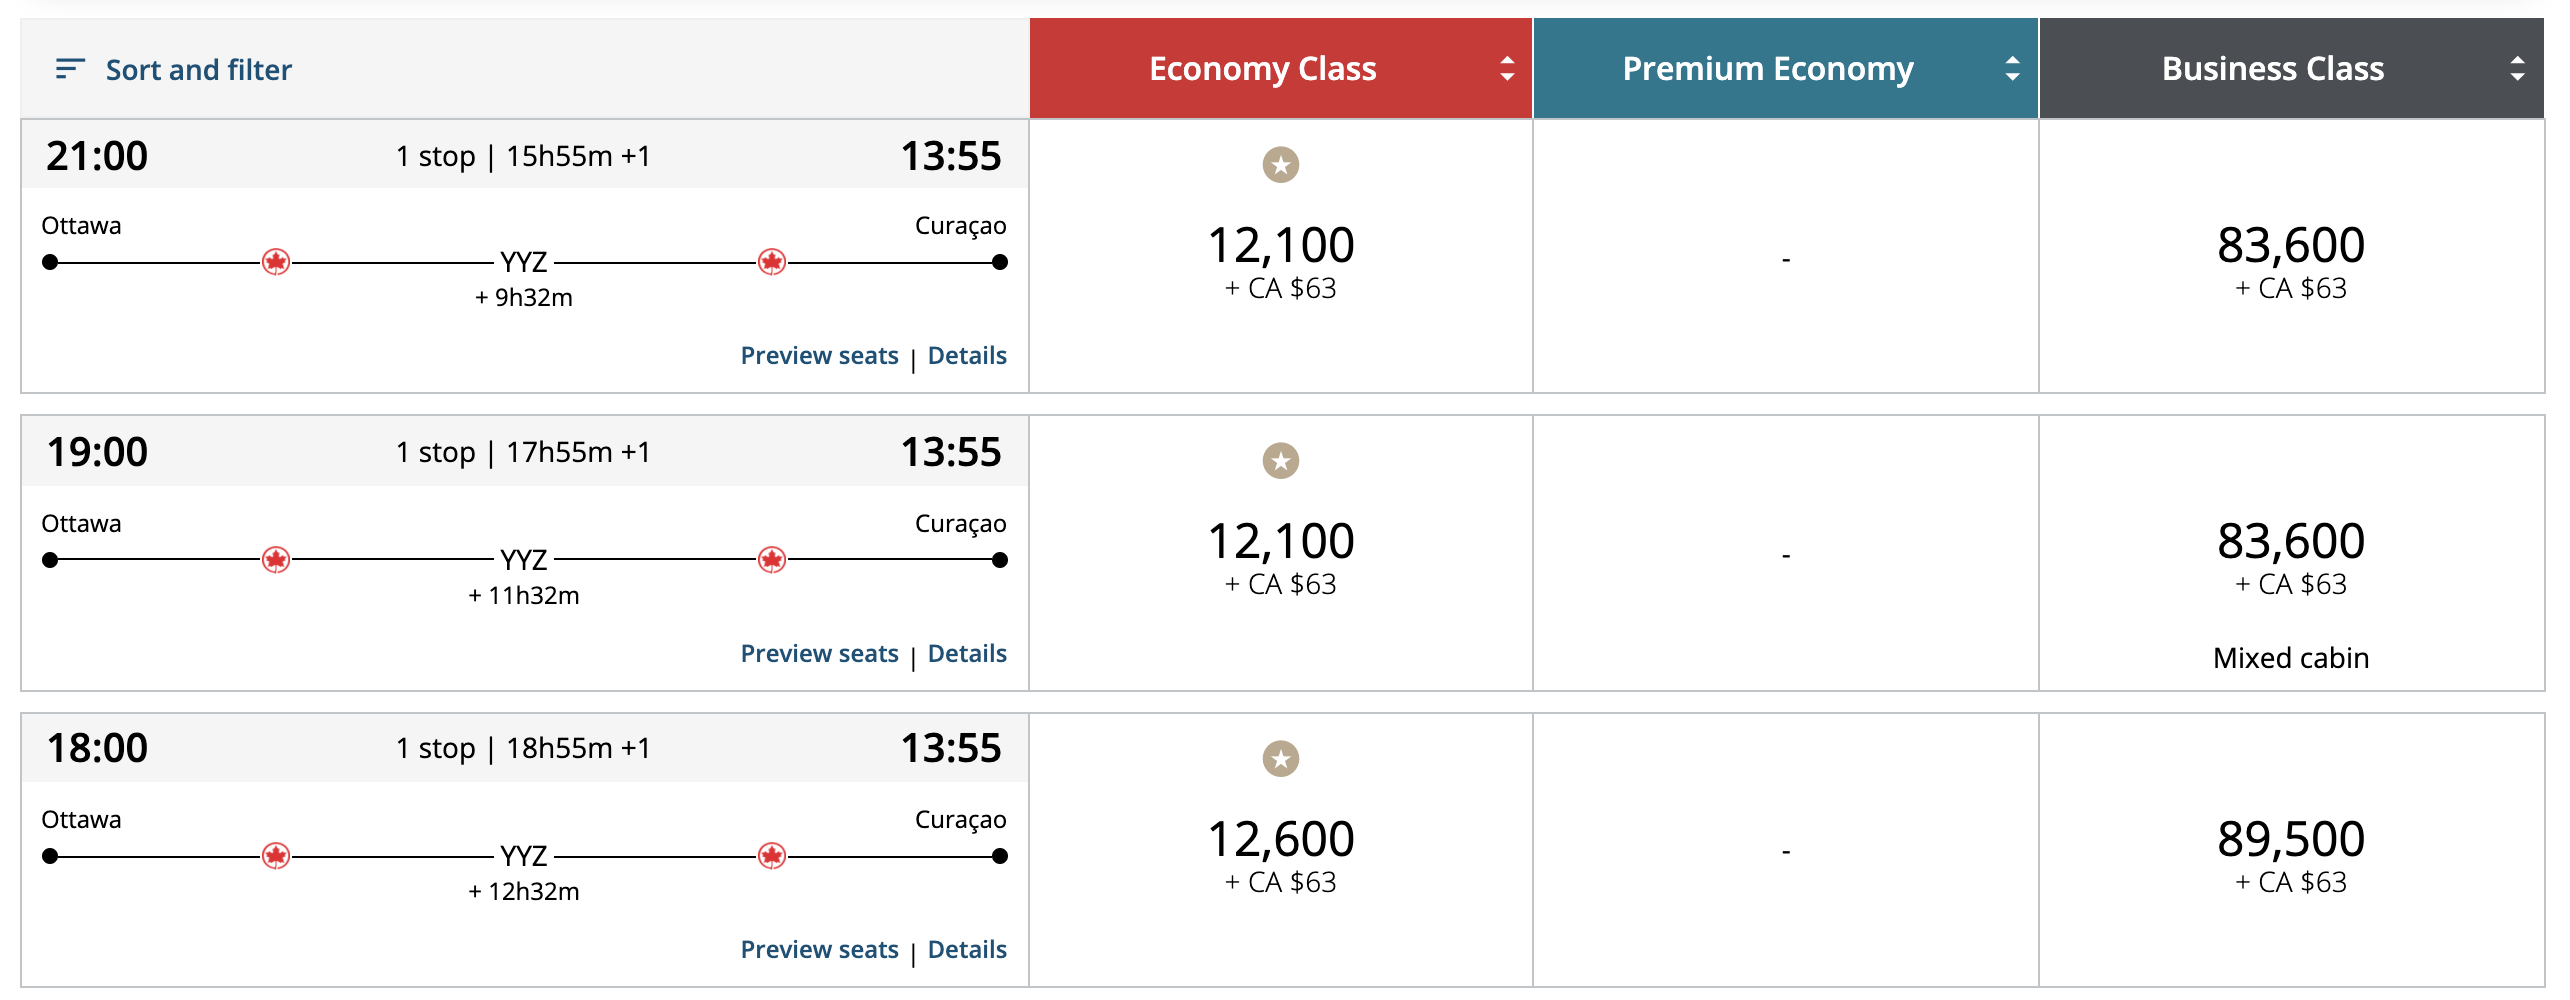Image resolution: width=2570 pixels, height=1000 pixels.
Task: Select the Economy Class column header
Action: point(1262,69)
